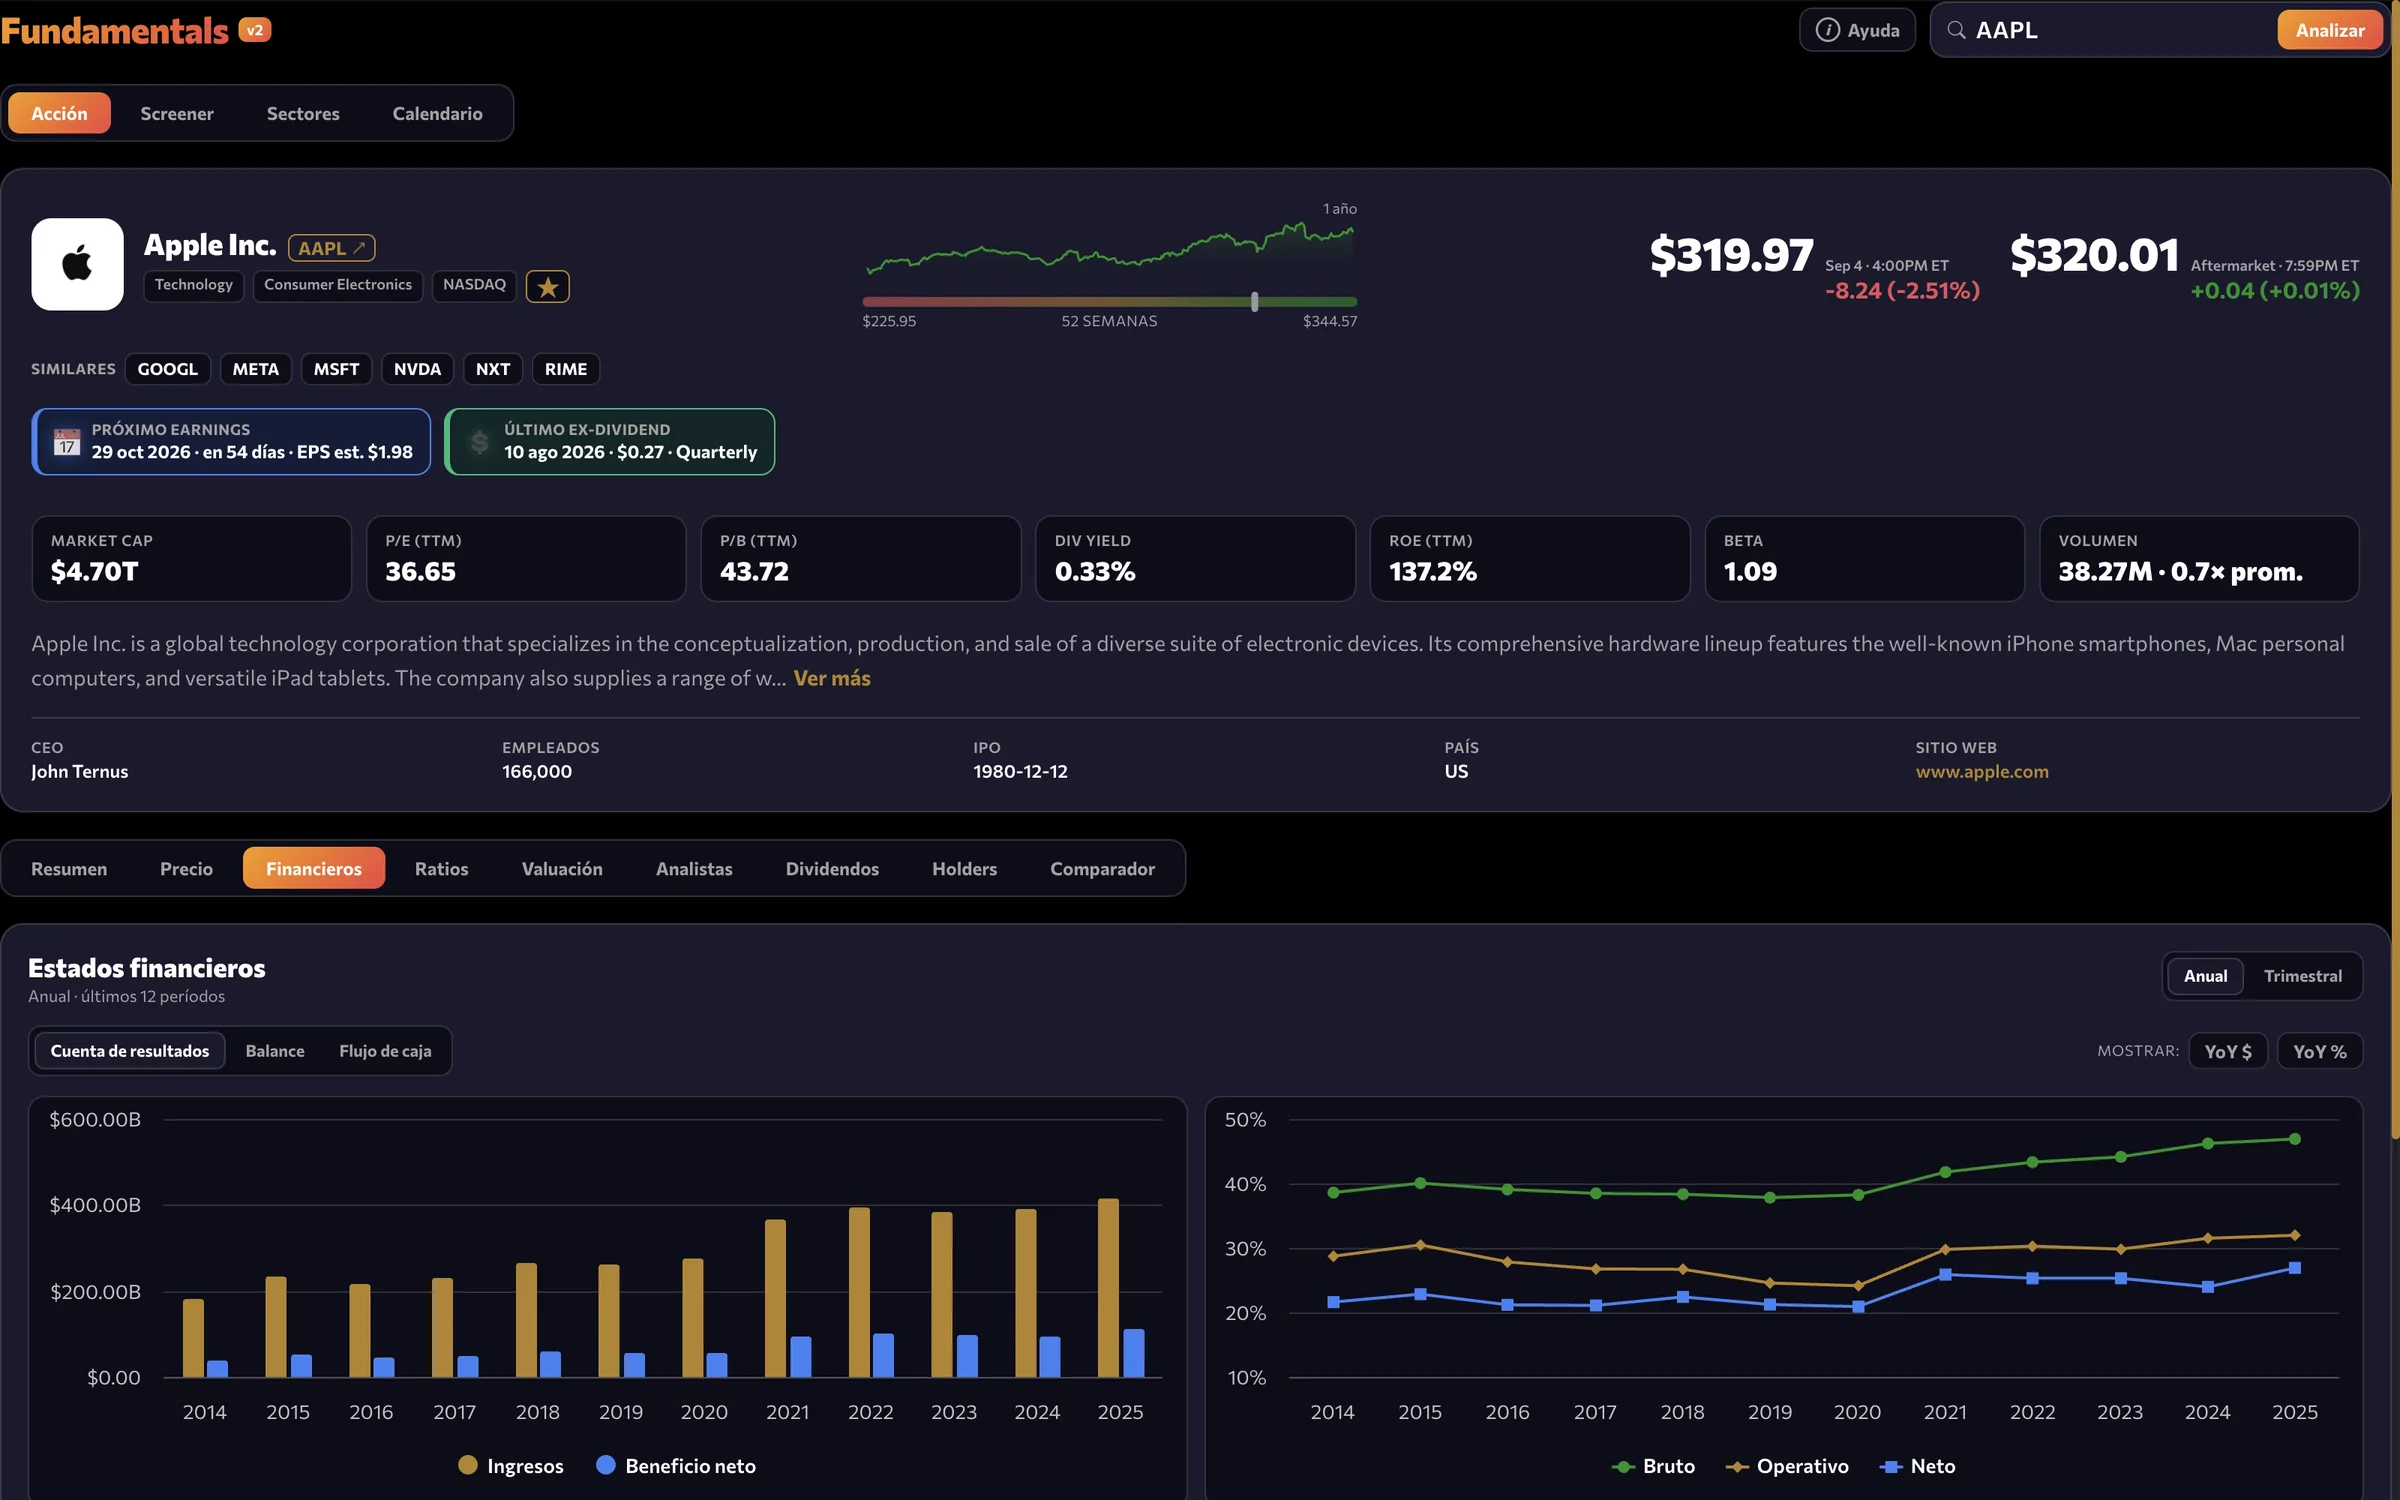This screenshot has height=1500, width=2400.
Task: Open the Screener tab
Action: tap(177, 113)
